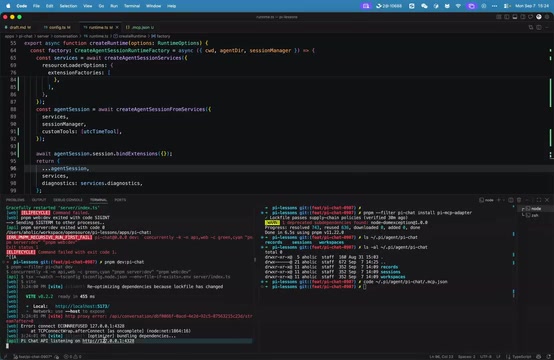
Task: Switch to the Ports panel tab
Action: point(120,200)
